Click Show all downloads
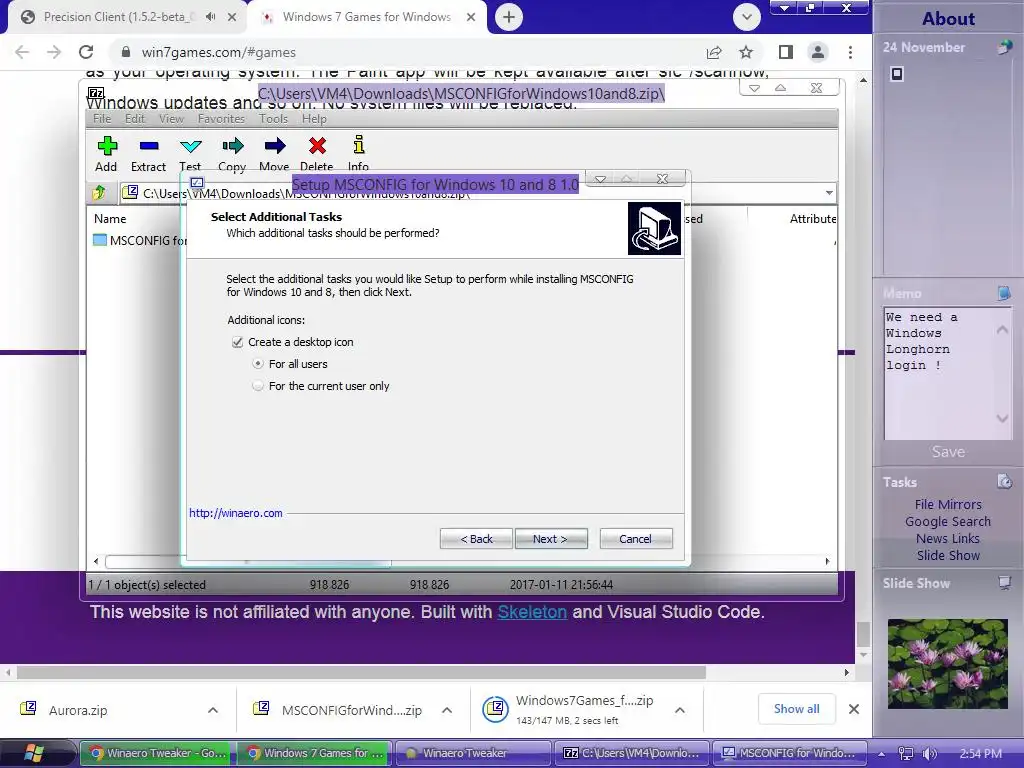The width and height of the screenshot is (1024, 768). click(797, 709)
